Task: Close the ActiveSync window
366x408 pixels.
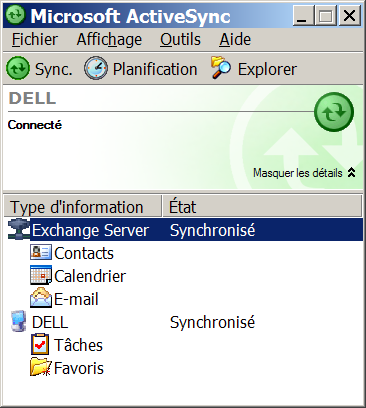Action: (349, 16)
